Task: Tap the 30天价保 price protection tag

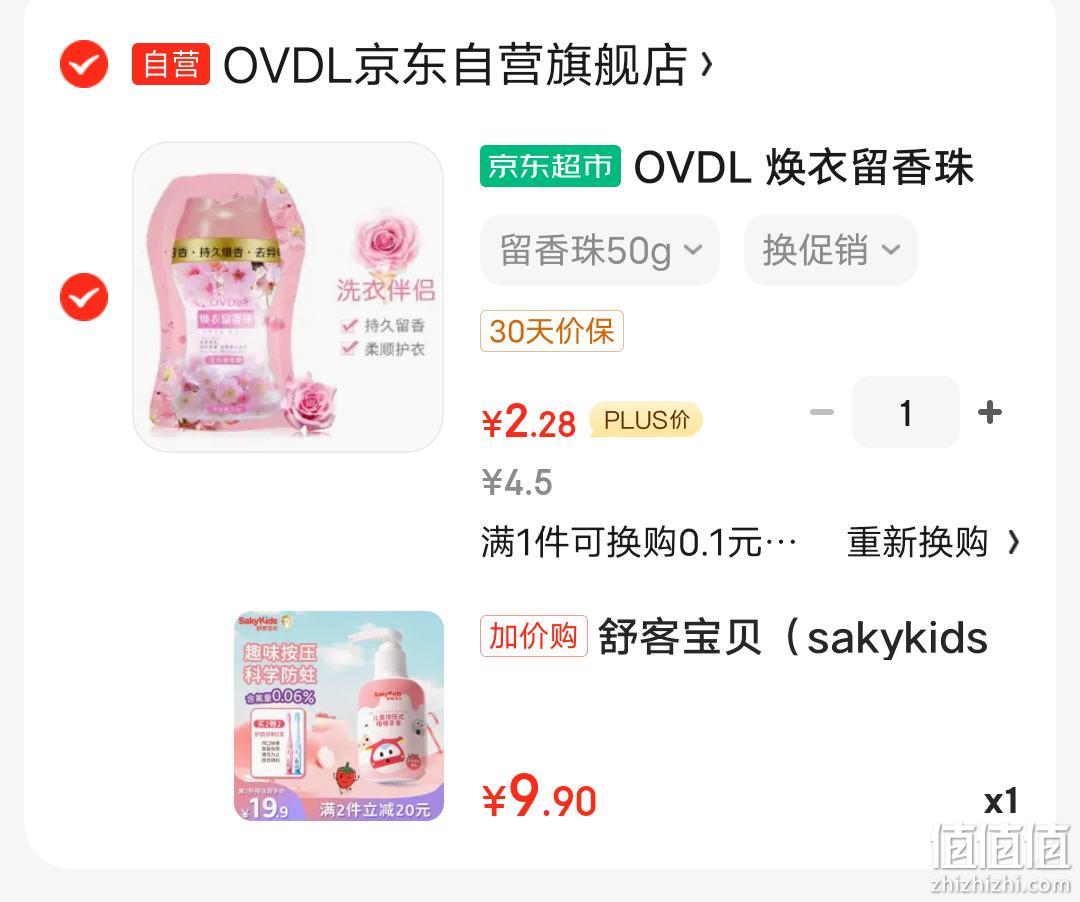Action: (x=552, y=331)
